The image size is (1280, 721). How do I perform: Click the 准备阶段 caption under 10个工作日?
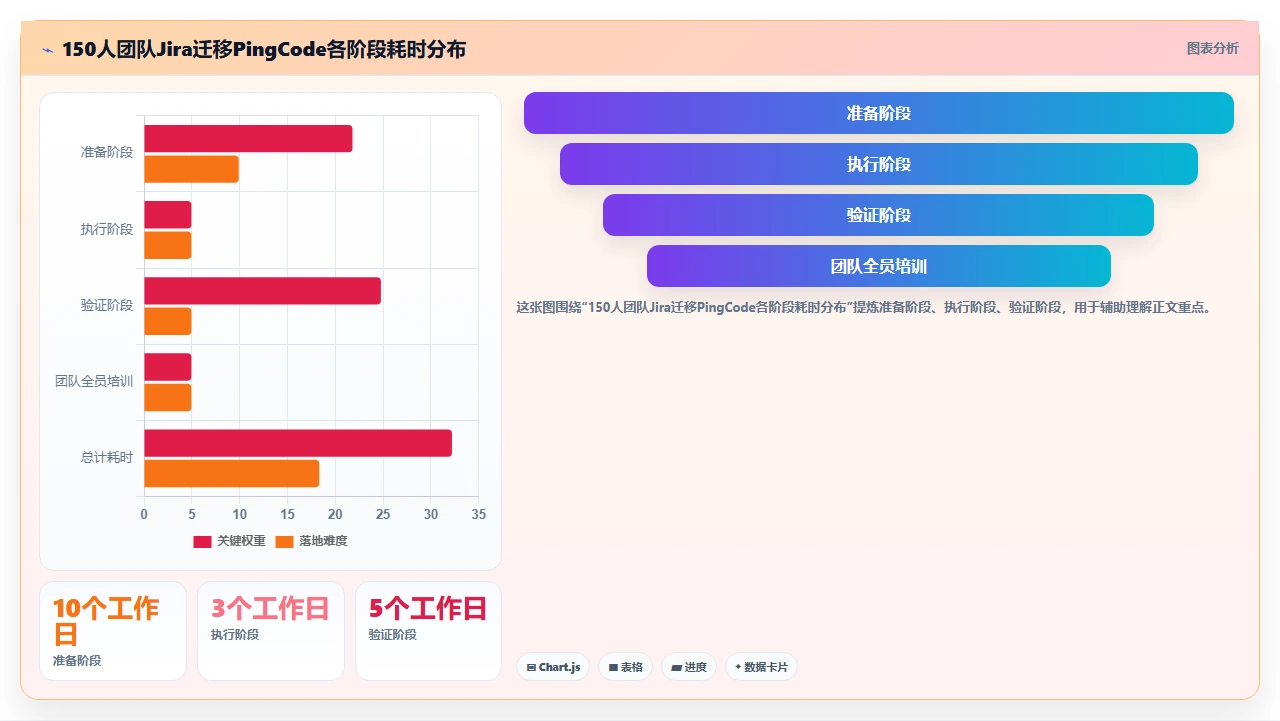pyautogui.click(x=77, y=661)
